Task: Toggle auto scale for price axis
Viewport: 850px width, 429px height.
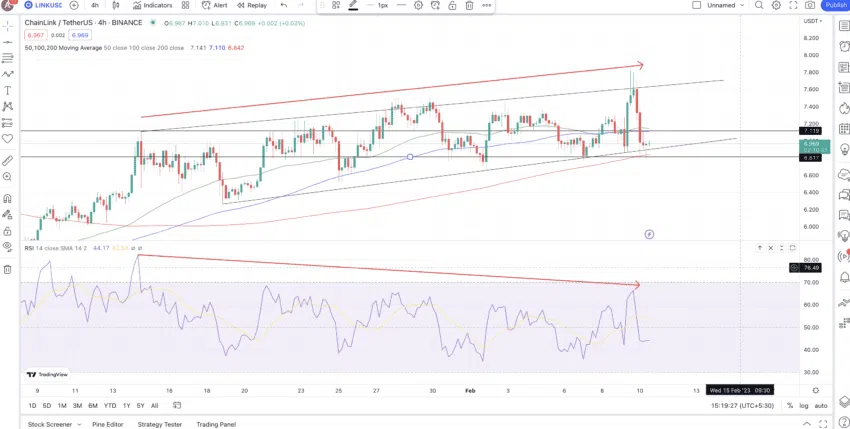Action: point(821,406)
